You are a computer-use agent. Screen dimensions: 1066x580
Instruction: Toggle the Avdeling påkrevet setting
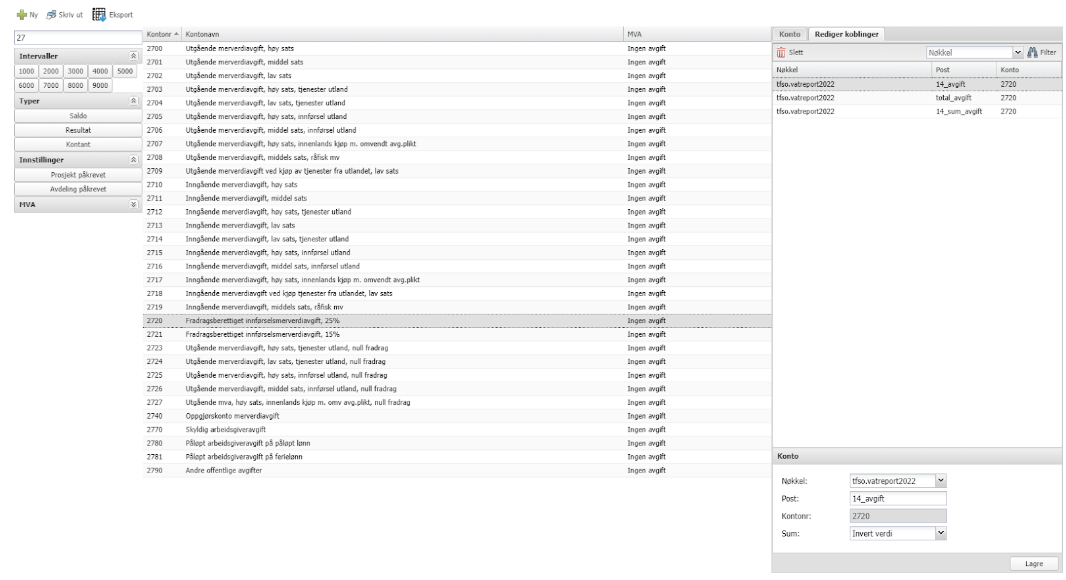click(x=70, y=189)
